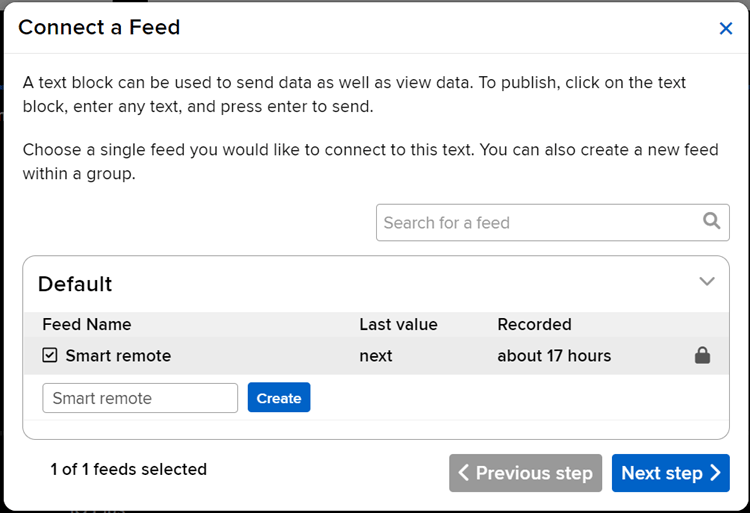750x513 pixels.
Task: Click the Default group header title
Action: click(75, 284)
